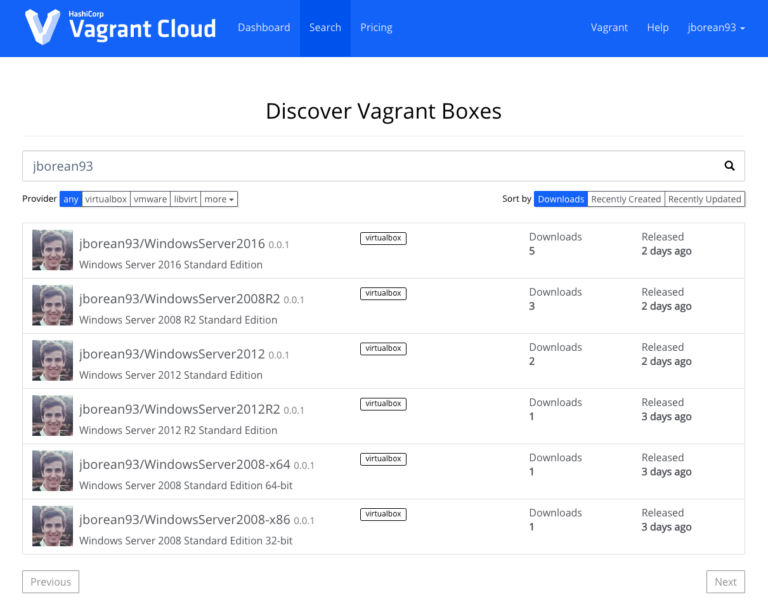Sort results by Recently Created
The height and width of the screenshot is (604, 768).
tap(626, 199)
